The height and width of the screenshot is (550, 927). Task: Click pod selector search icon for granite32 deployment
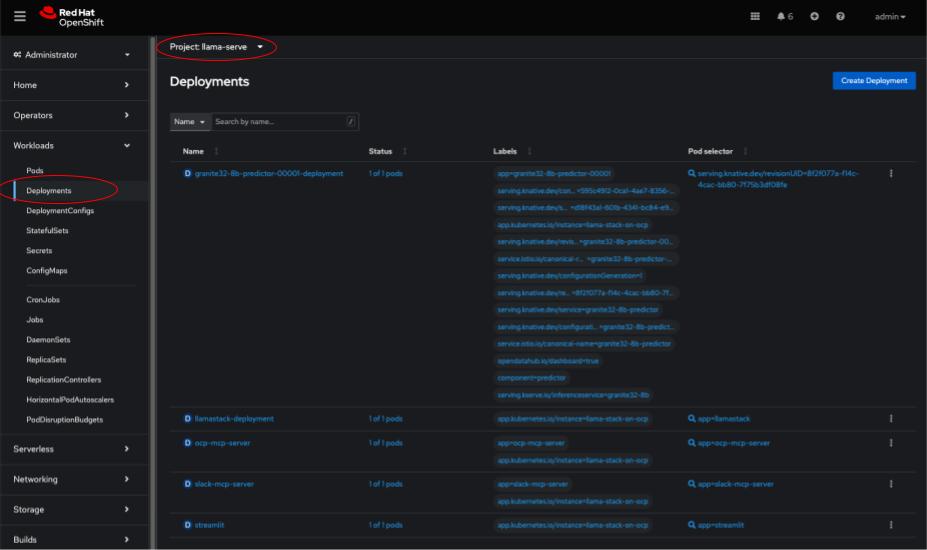(692, 173)
